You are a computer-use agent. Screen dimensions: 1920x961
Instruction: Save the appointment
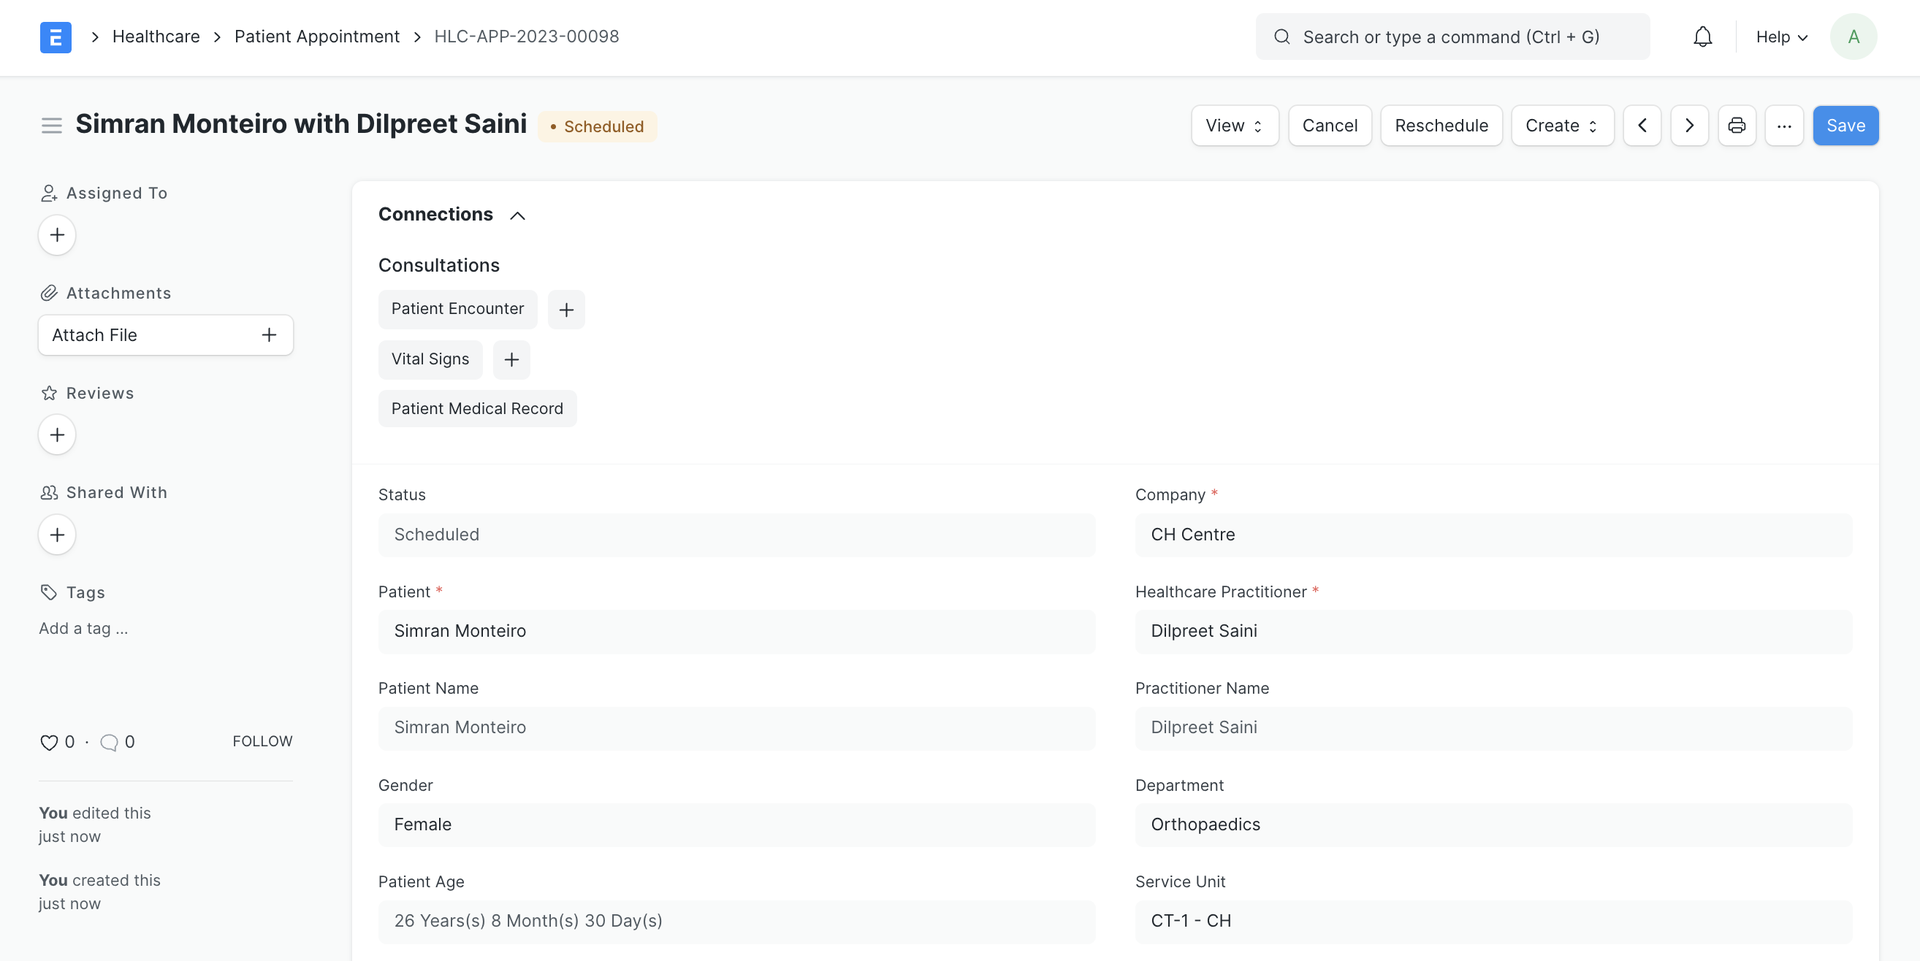pyautogui.click(x=1845, y=126)
